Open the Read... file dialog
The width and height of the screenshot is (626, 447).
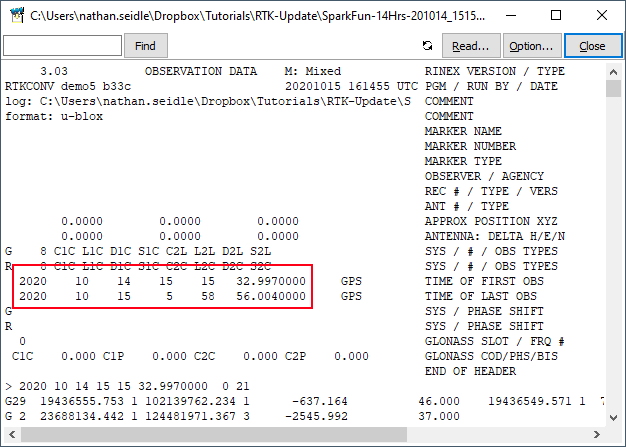[x=471, y=46]
